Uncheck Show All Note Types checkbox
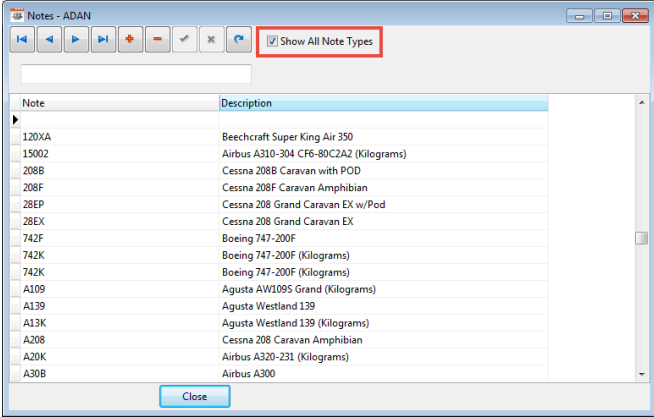The image size is (654, 417). (272, 41)
